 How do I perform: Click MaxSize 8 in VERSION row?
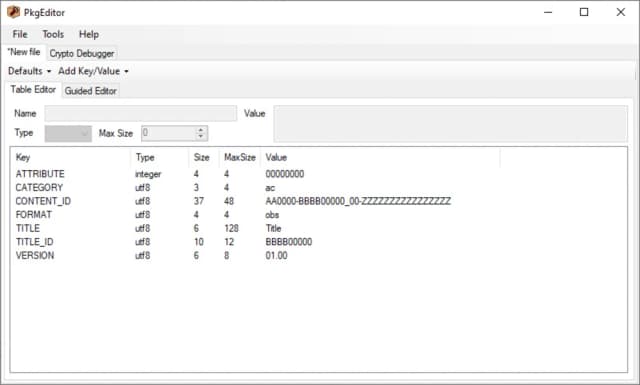coord(227,256)
